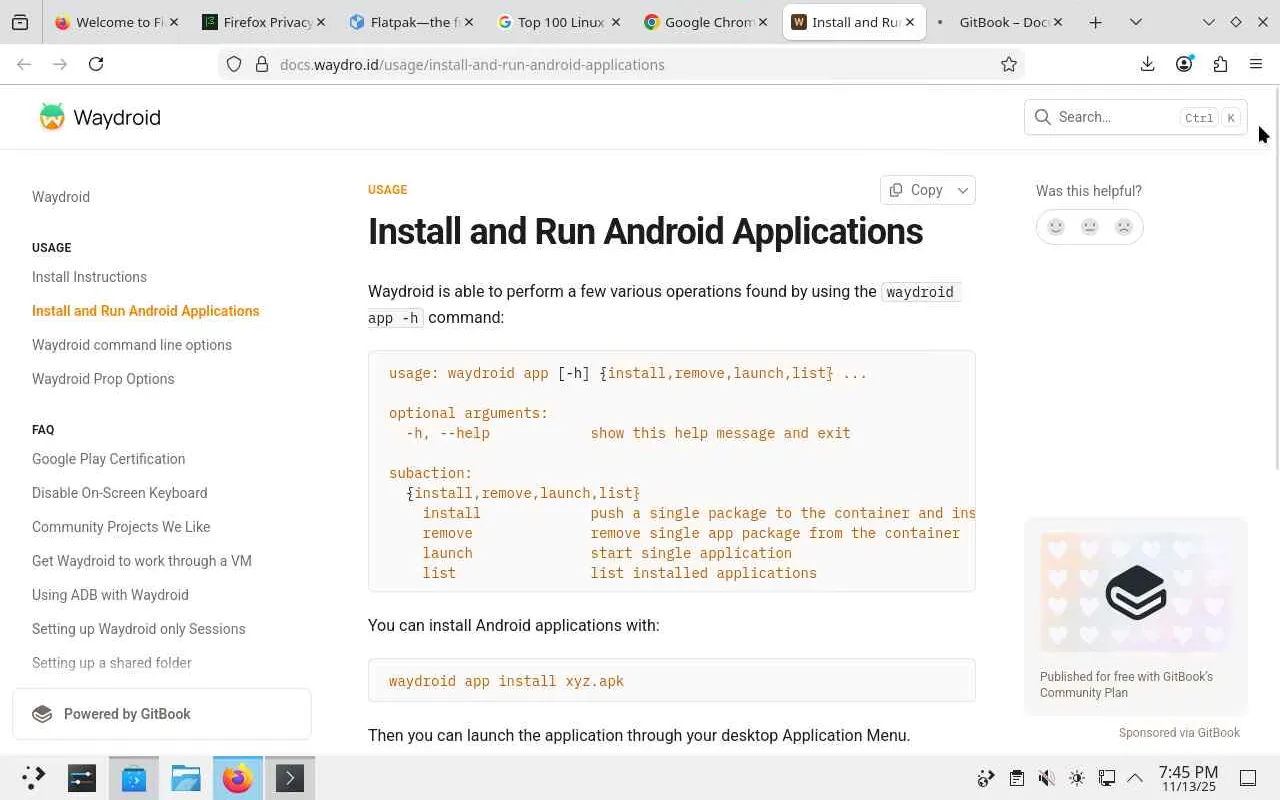Image resolution: width=1280 pixels, height=800 pixels.
Task: Open the extensions puzzle-piece menu
Action: tap(1220, 64)
